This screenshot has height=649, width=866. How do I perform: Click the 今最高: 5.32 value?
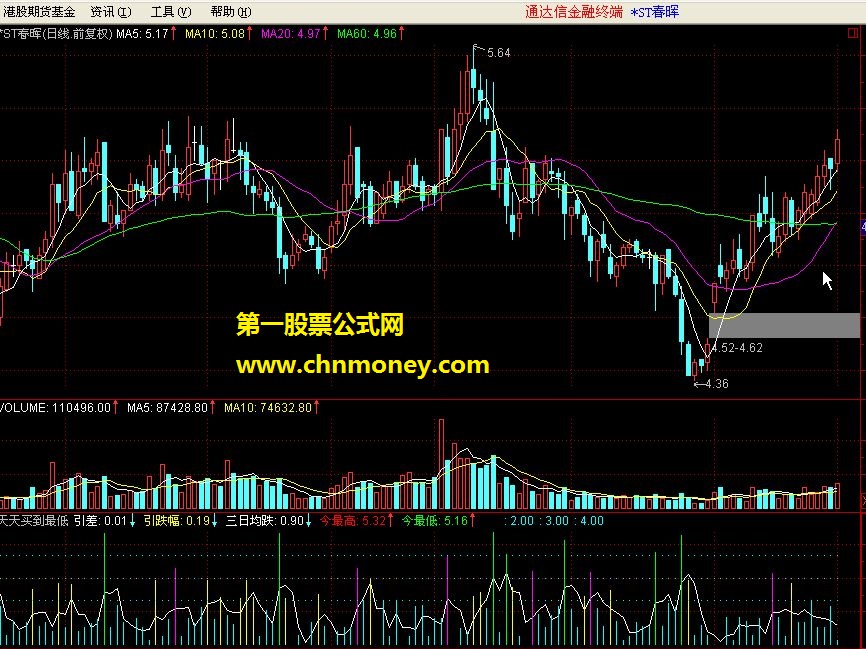point(356,521)
